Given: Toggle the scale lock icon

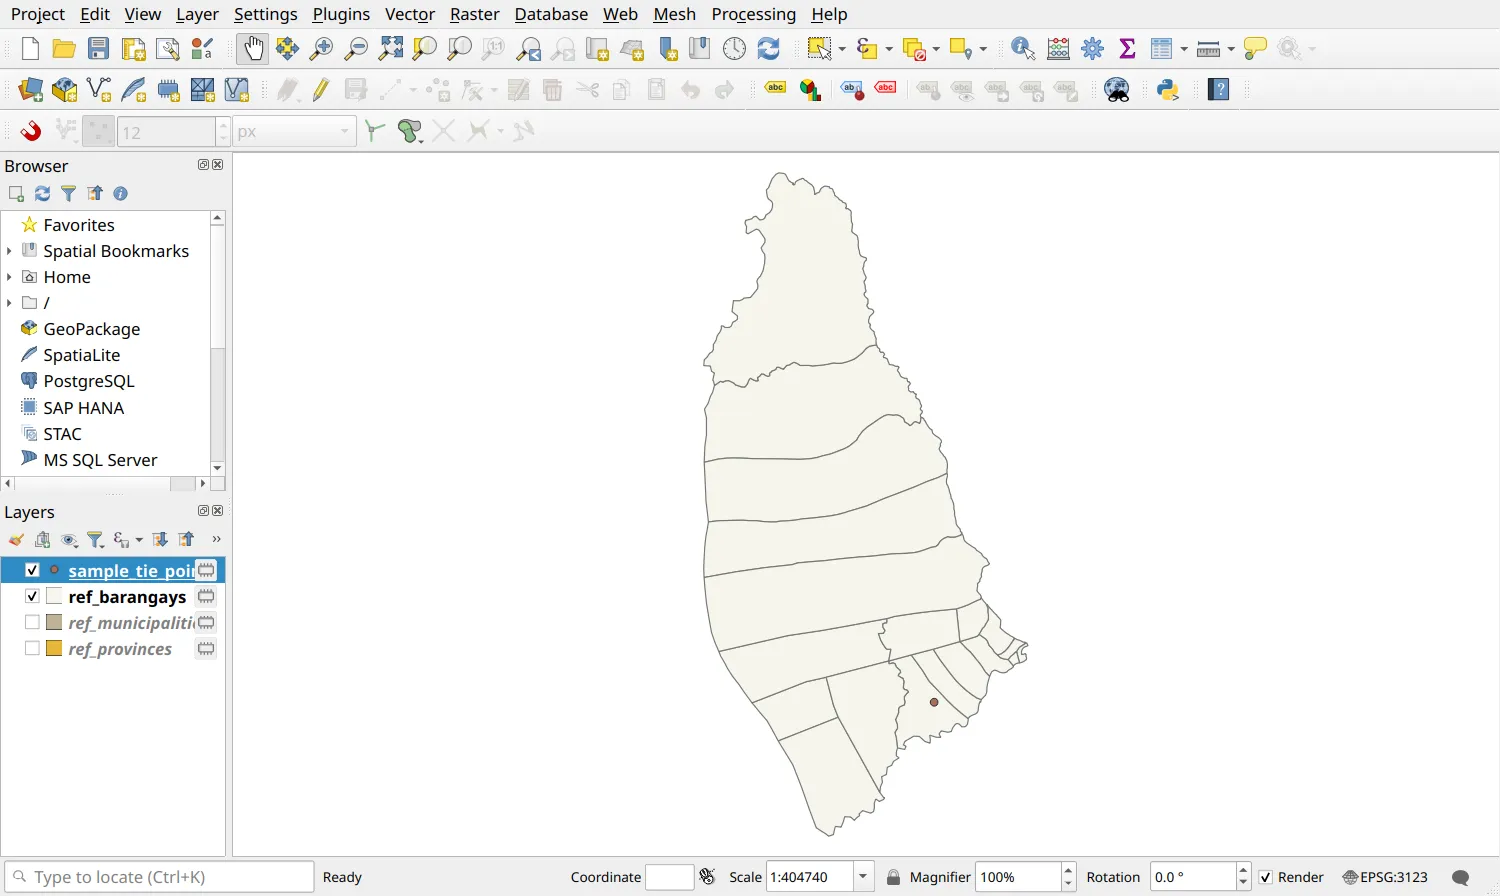Looking at the screenshot, I should tap(893, 877).
